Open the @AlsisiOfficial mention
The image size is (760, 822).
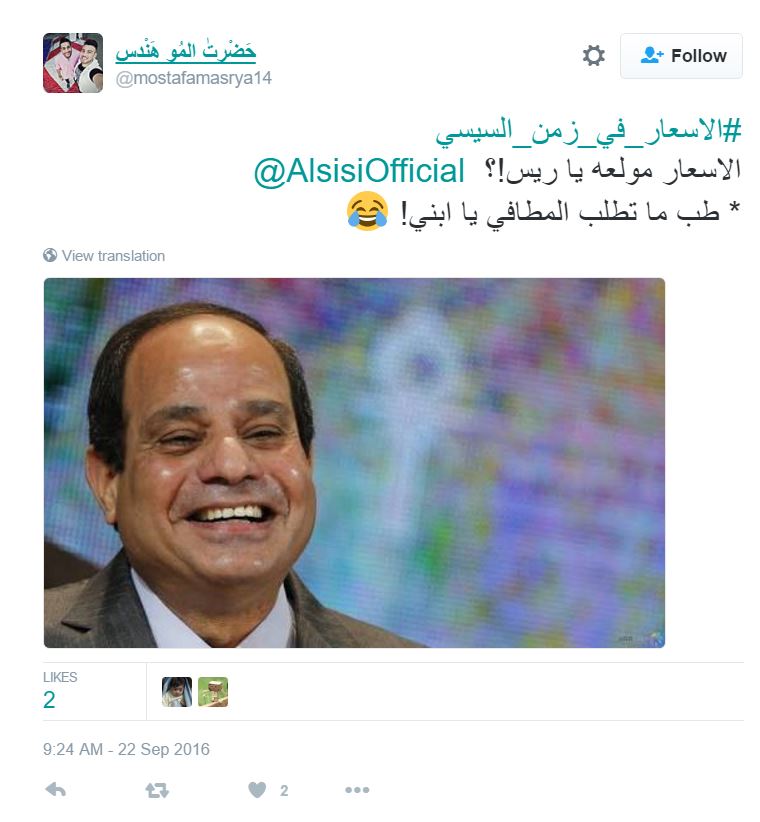(359, 171)
